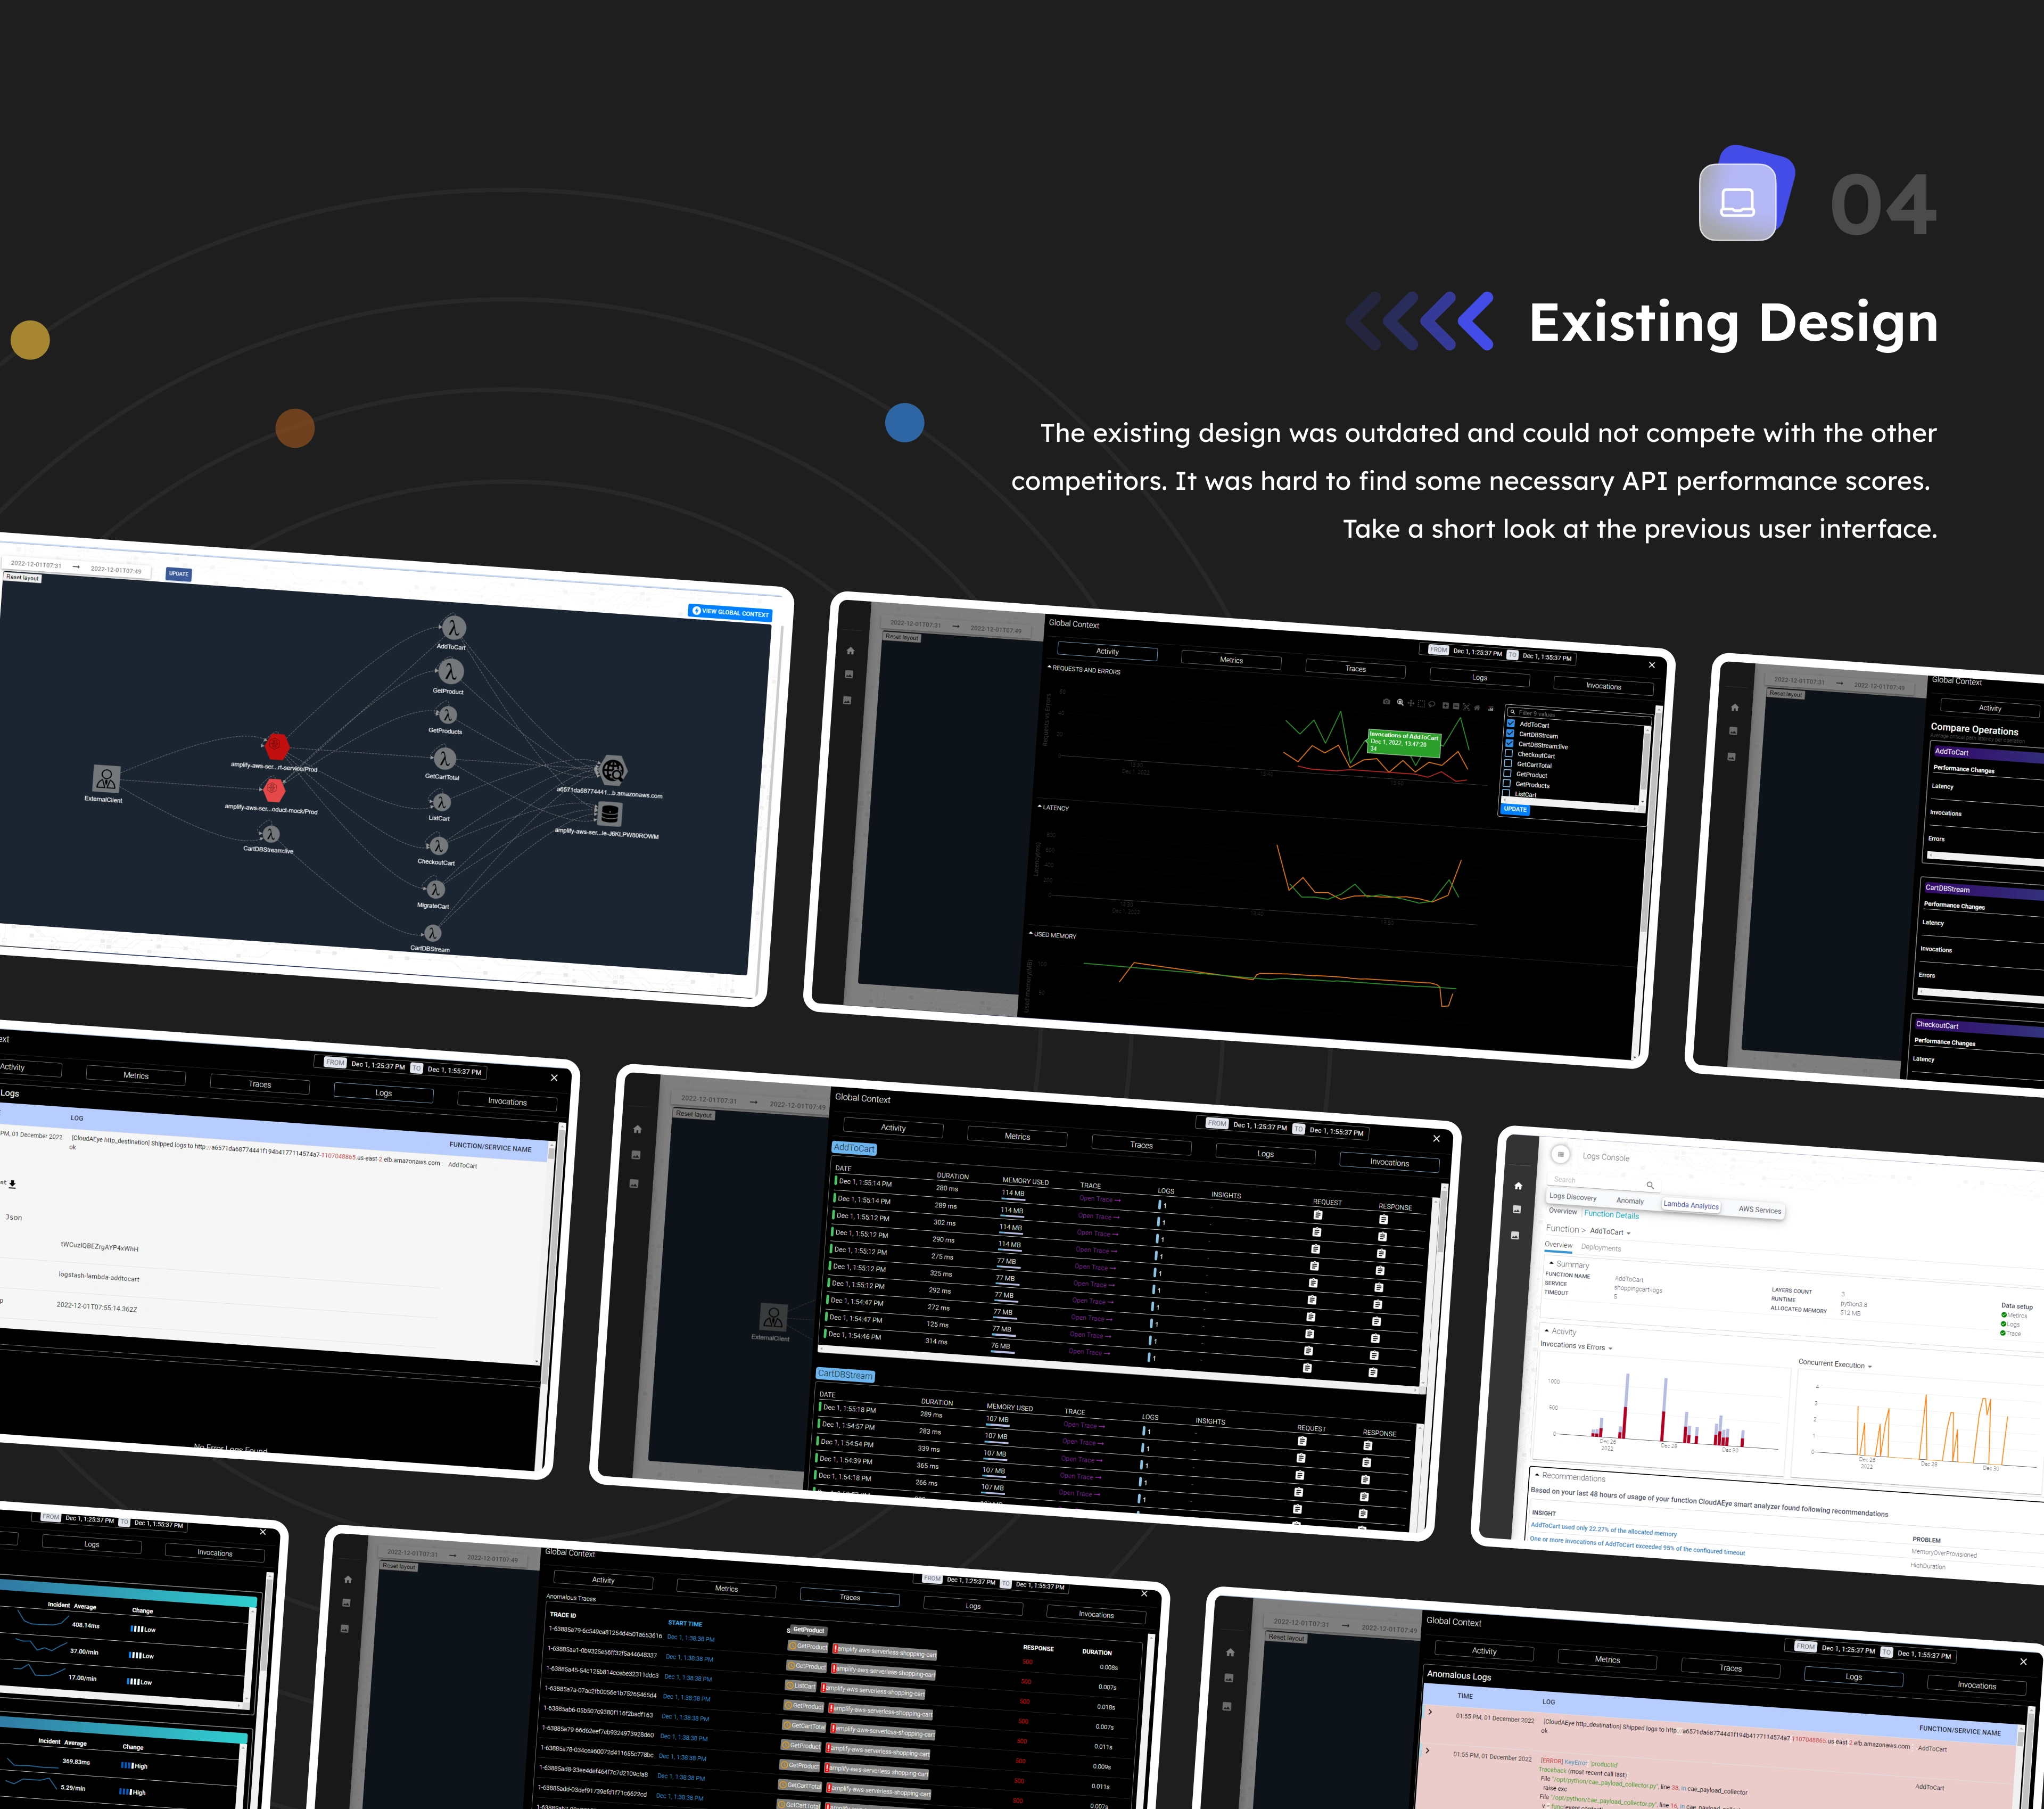The height and width of the screenshot is (1809, 2044).
Task: Click UPDATE below the function filter list
Action: (x=1515, y=809)
